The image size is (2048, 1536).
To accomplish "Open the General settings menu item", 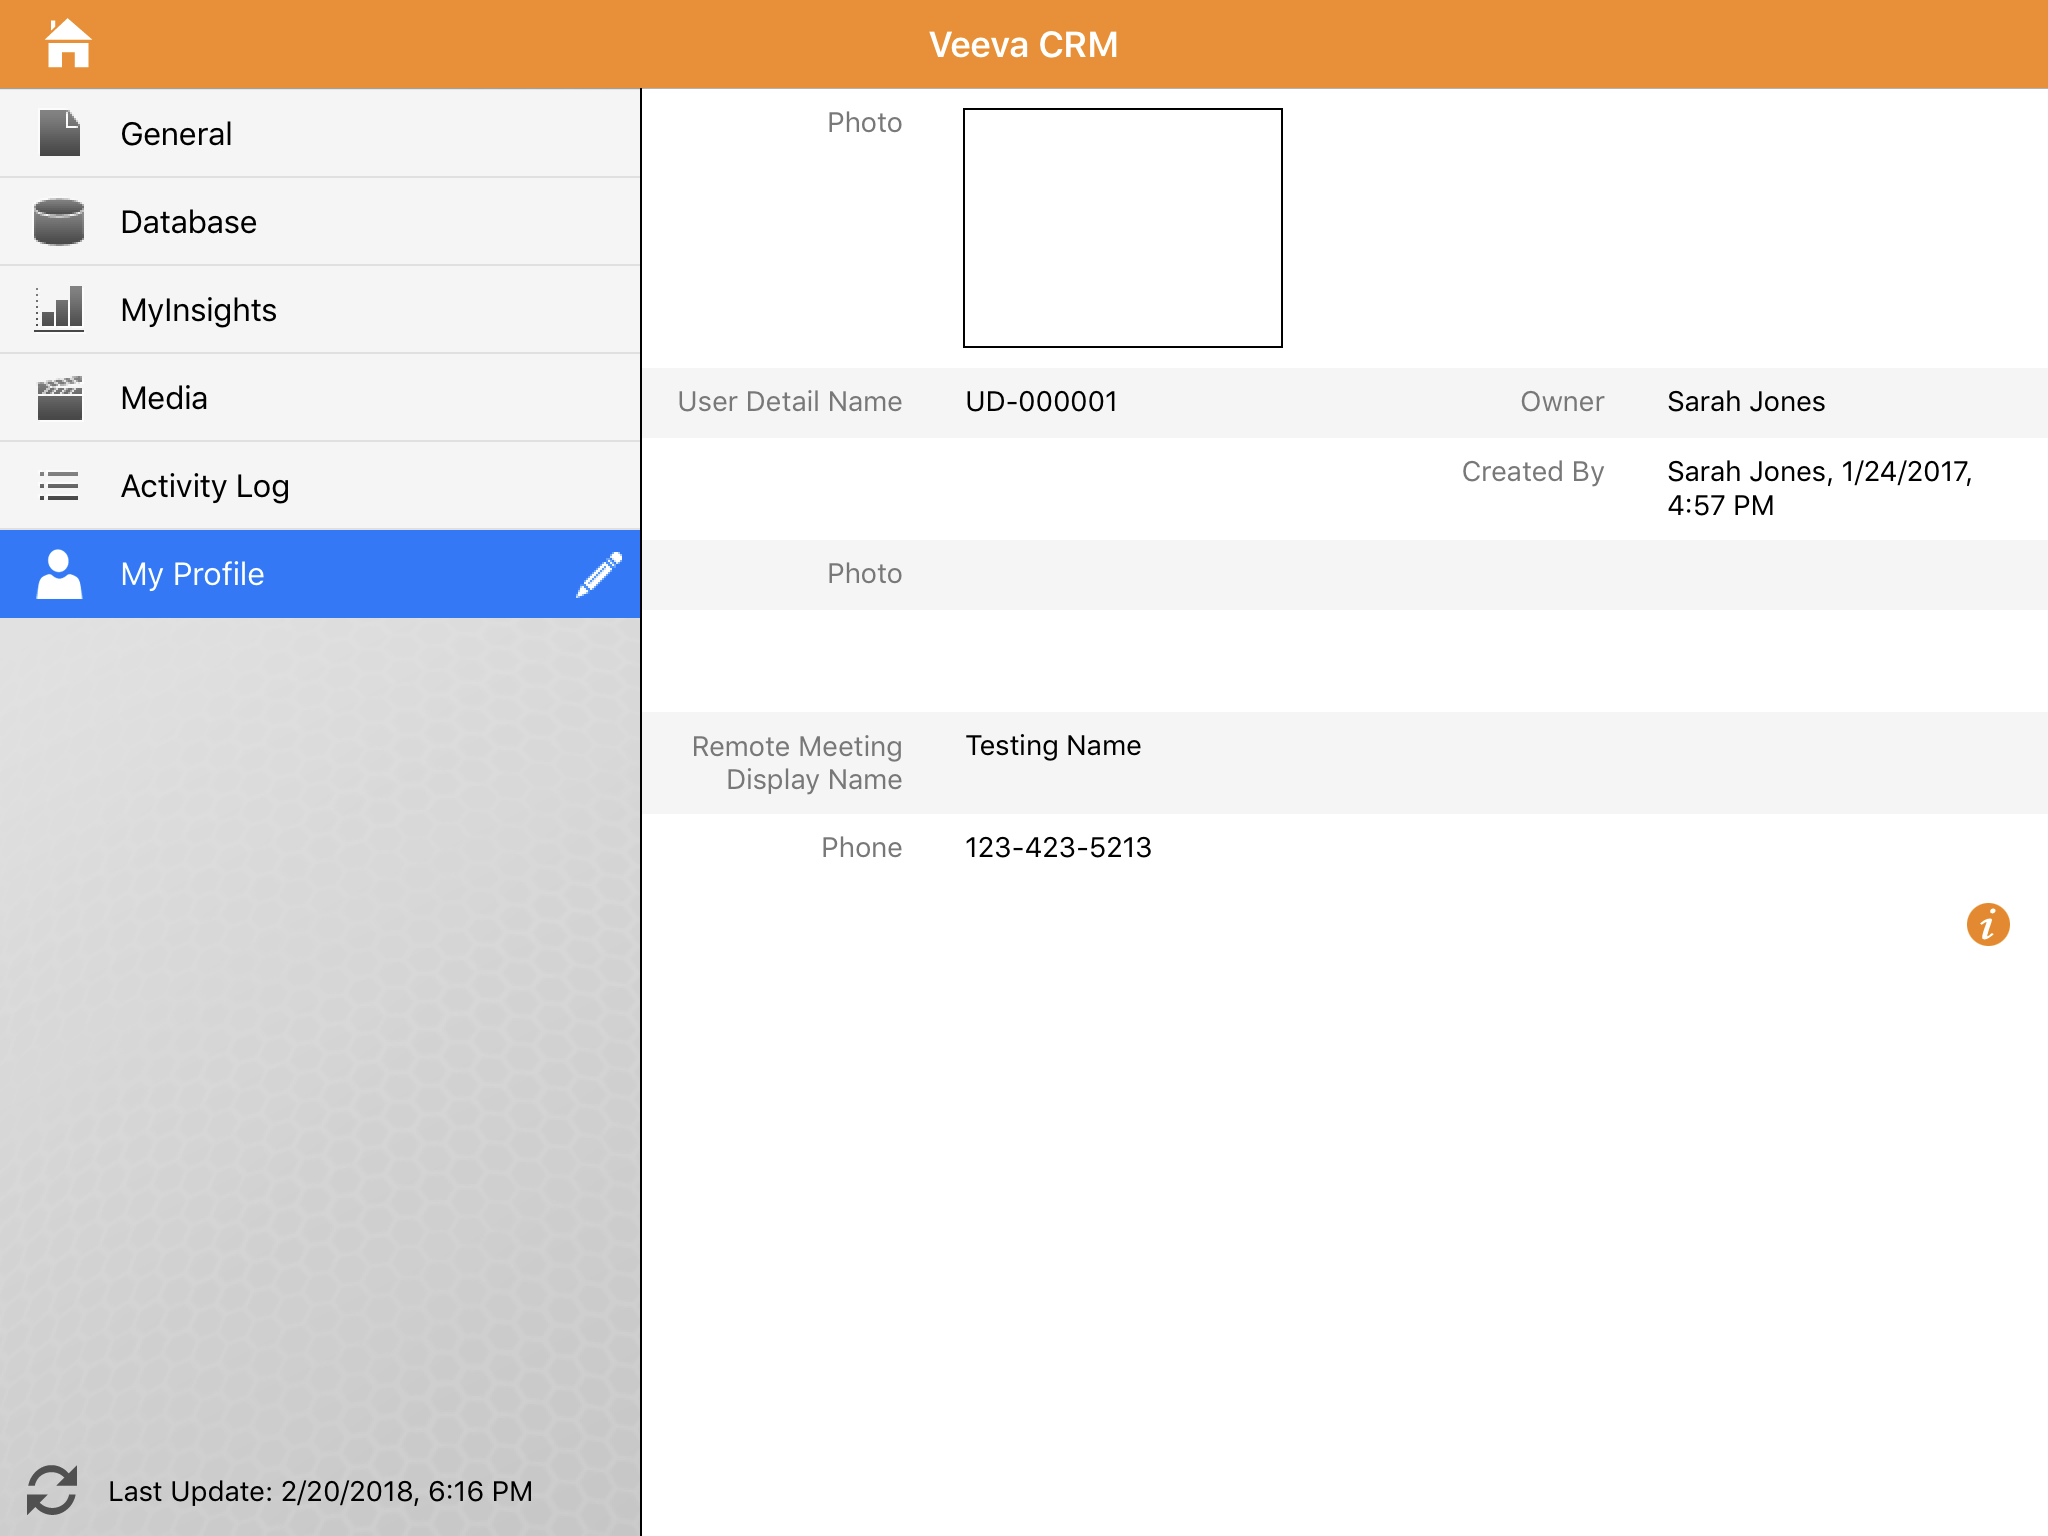I will point(176,134).
